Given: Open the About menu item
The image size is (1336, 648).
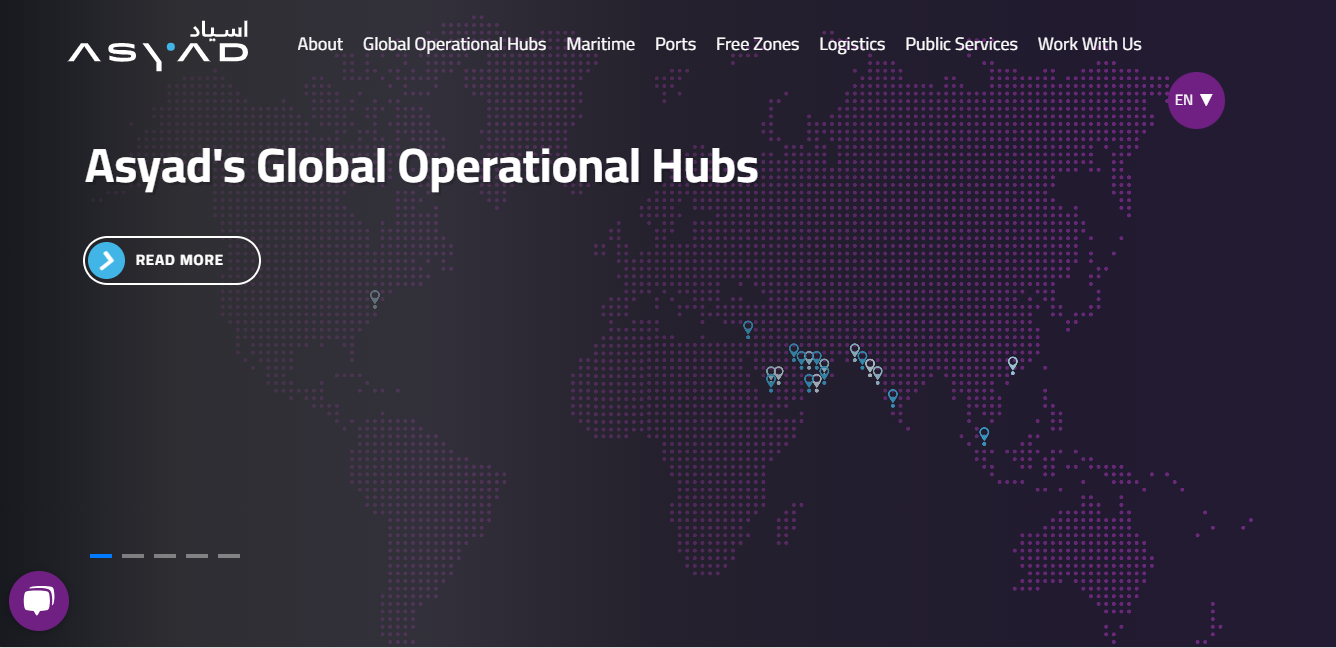Looking at the screenshot, I should point(320,44).
